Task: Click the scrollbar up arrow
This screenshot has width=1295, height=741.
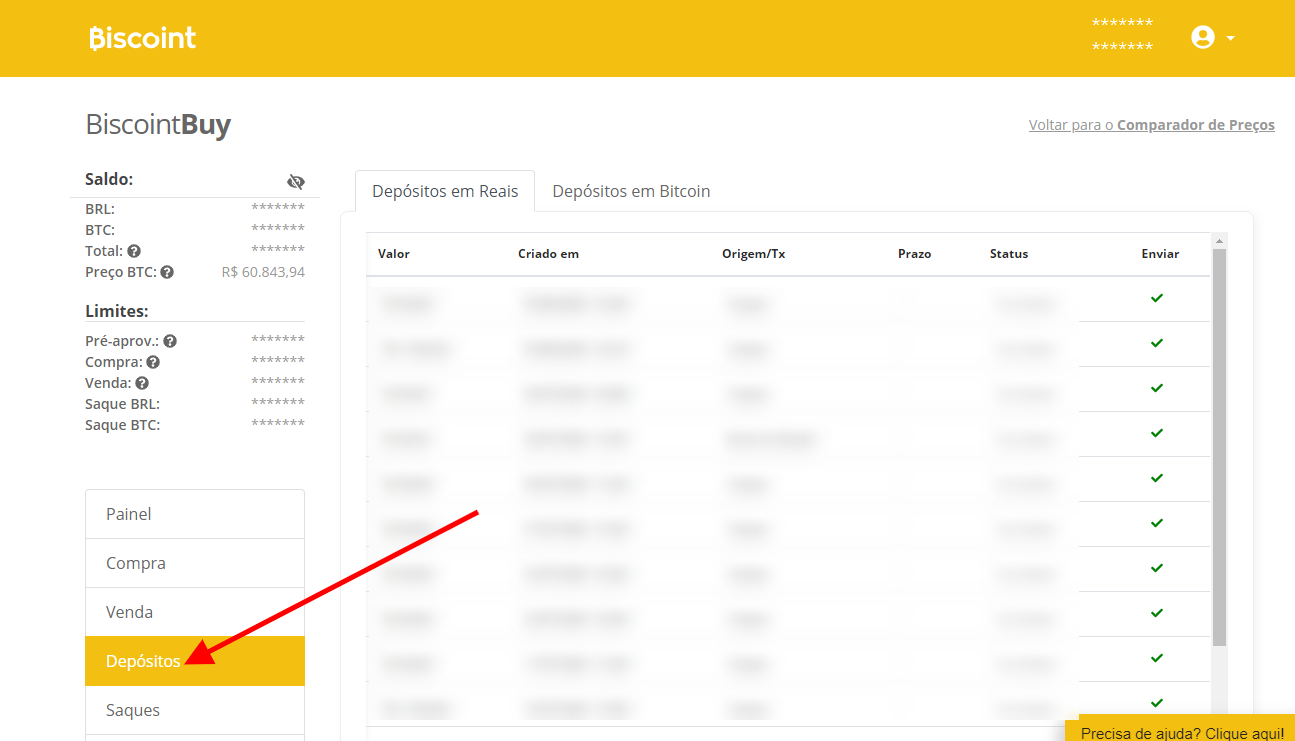Action: pos(1219,241)
